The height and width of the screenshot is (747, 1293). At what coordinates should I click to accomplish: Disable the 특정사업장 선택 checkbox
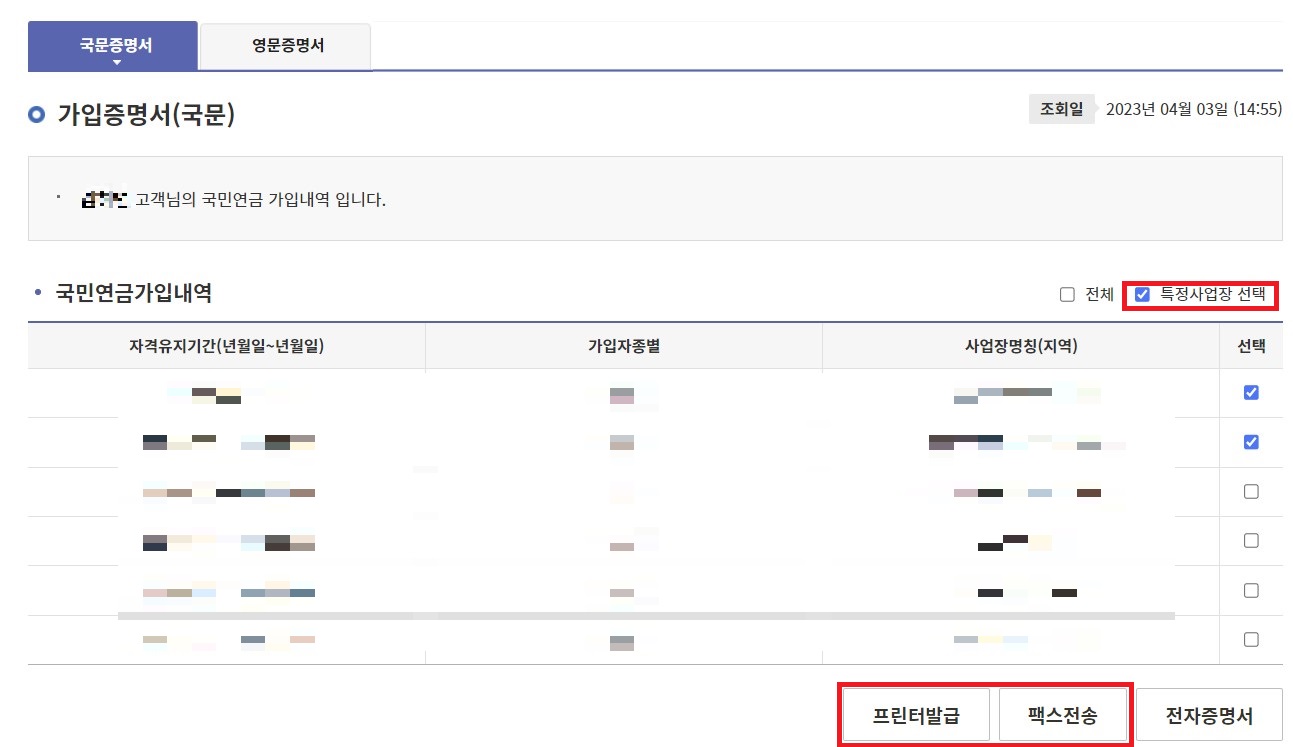[1142, 294]
